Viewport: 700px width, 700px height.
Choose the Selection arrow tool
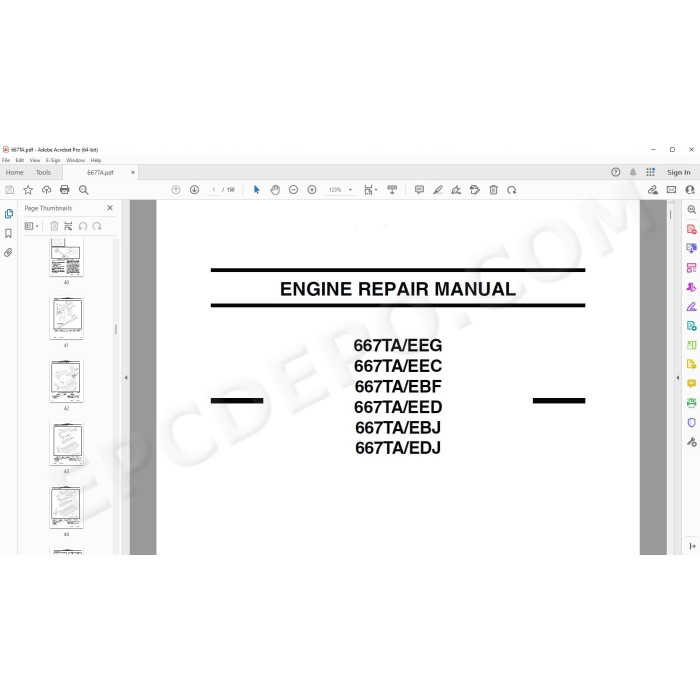(256, 190)
